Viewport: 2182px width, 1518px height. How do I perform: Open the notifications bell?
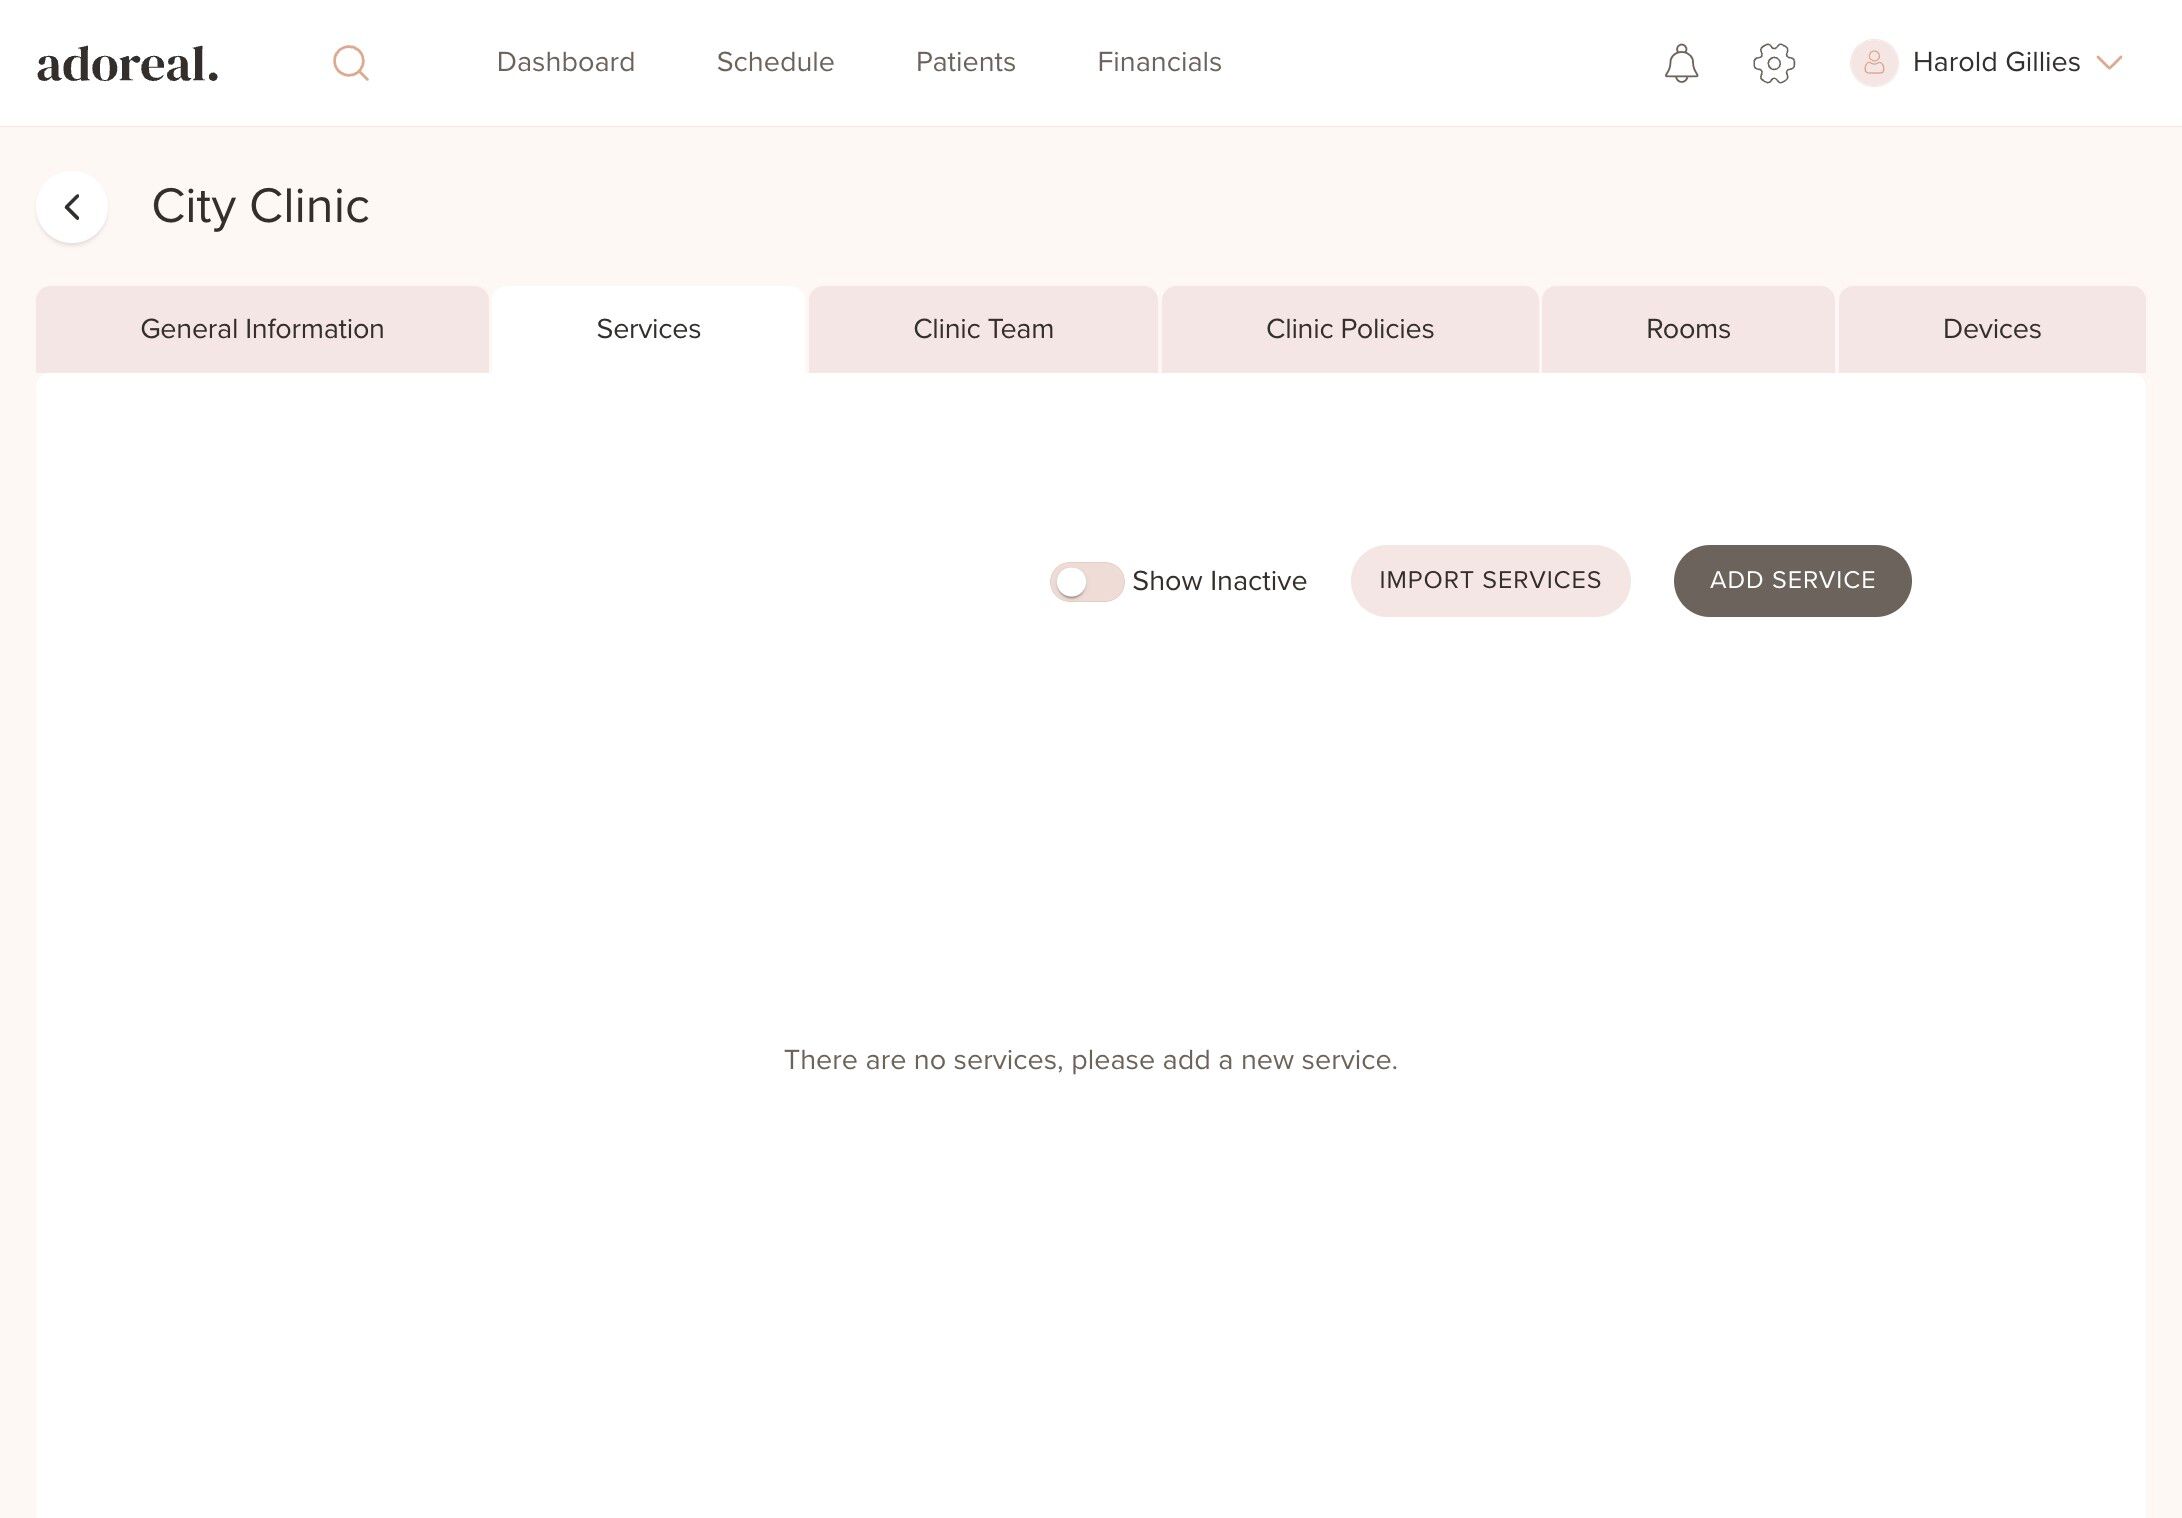1681,63
